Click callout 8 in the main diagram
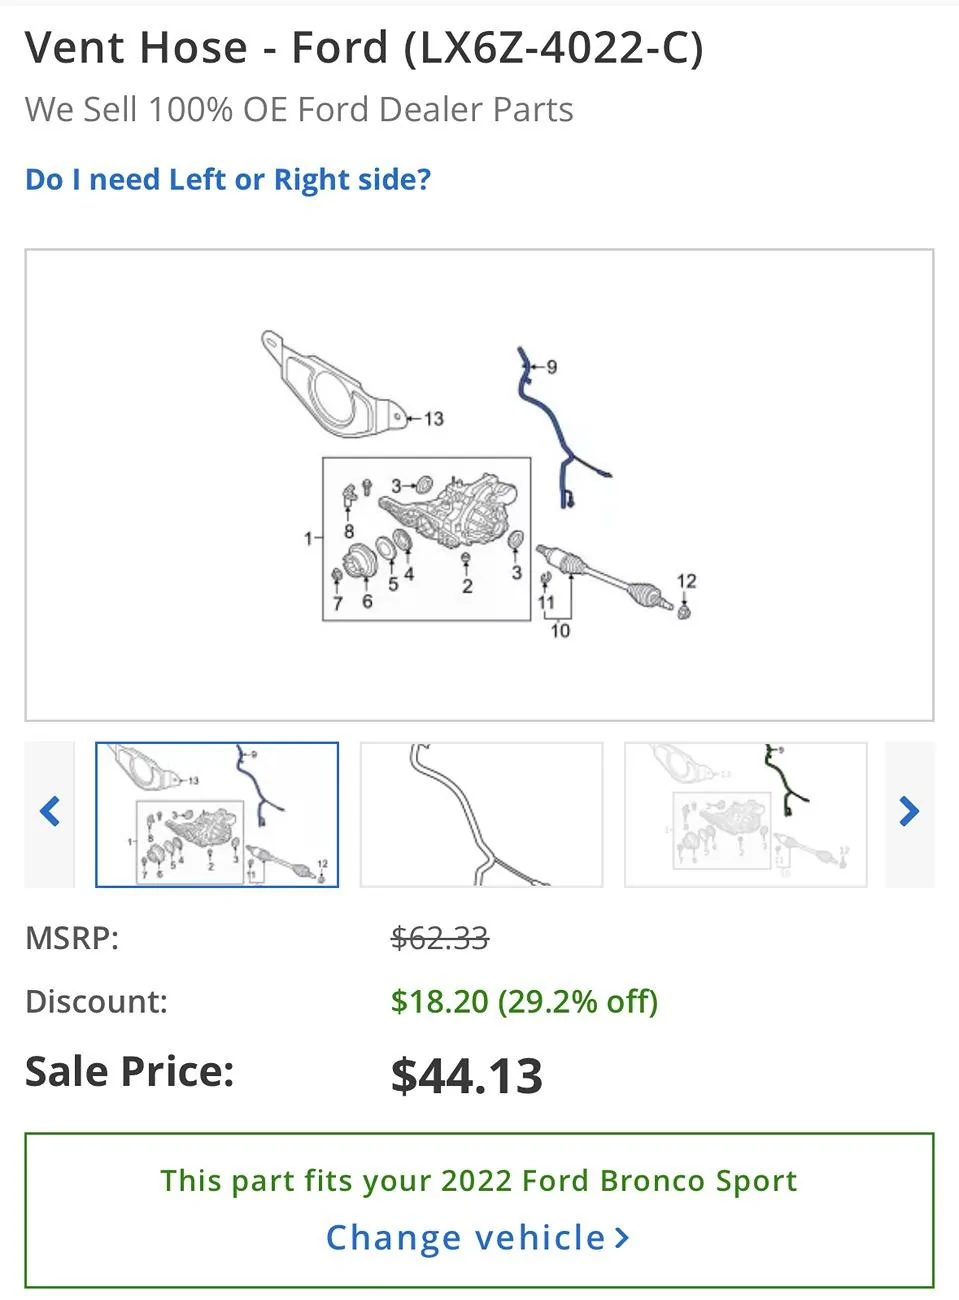The width and height of the screenshot is (959, 1300). click(349, 531)
